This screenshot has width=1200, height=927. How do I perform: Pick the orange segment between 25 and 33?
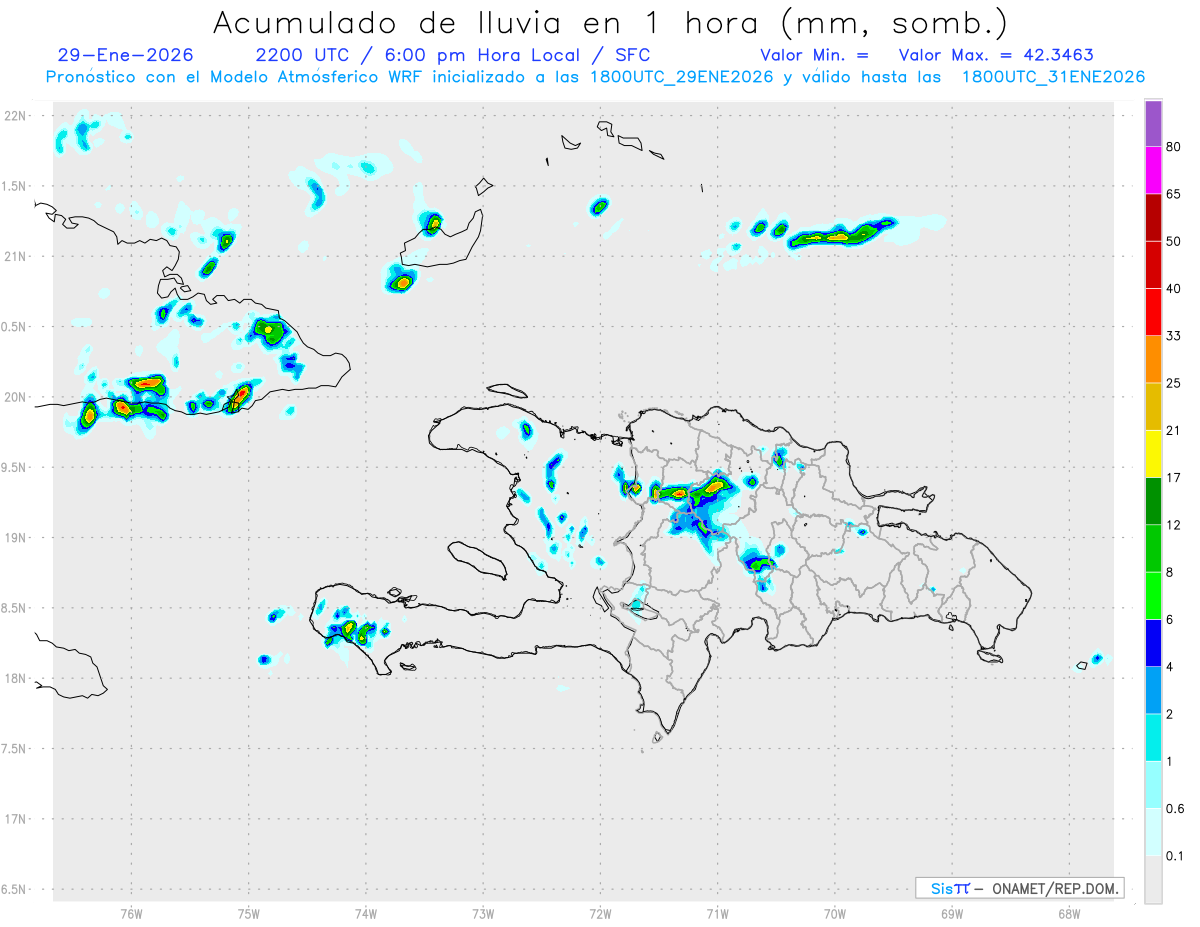[x=1153, y=359]
